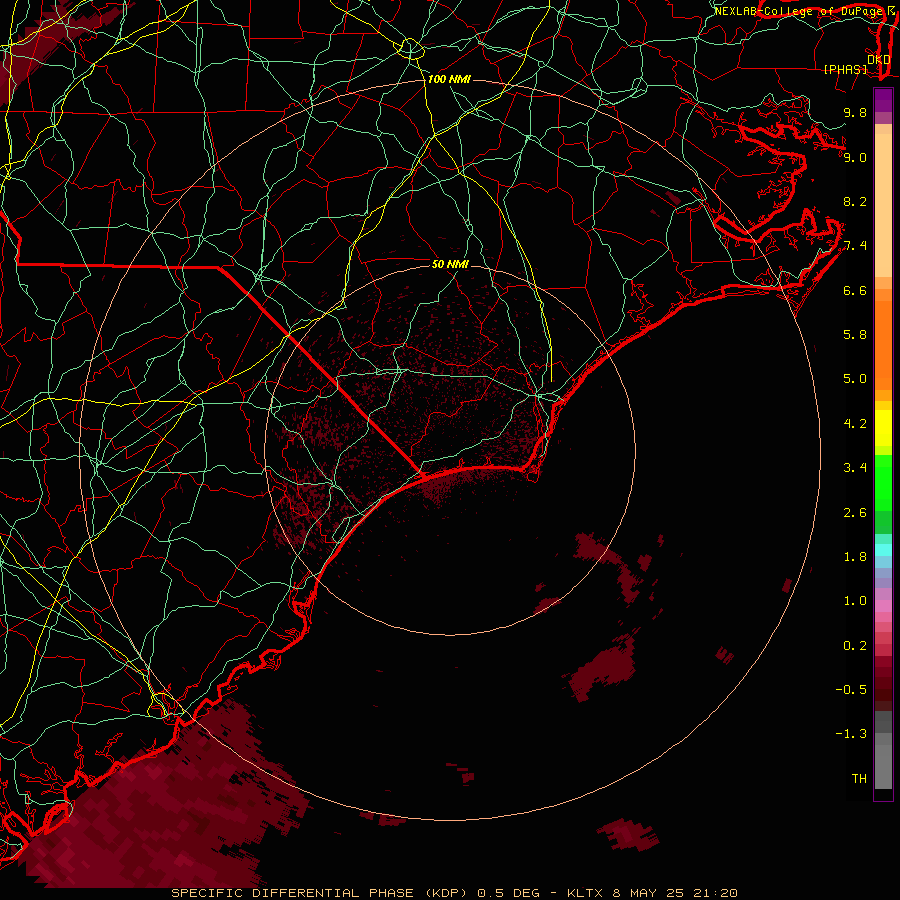This screenshot has height=900, width=900.
Task: Click the TH threshold label
Action: [x=859, y=779]
